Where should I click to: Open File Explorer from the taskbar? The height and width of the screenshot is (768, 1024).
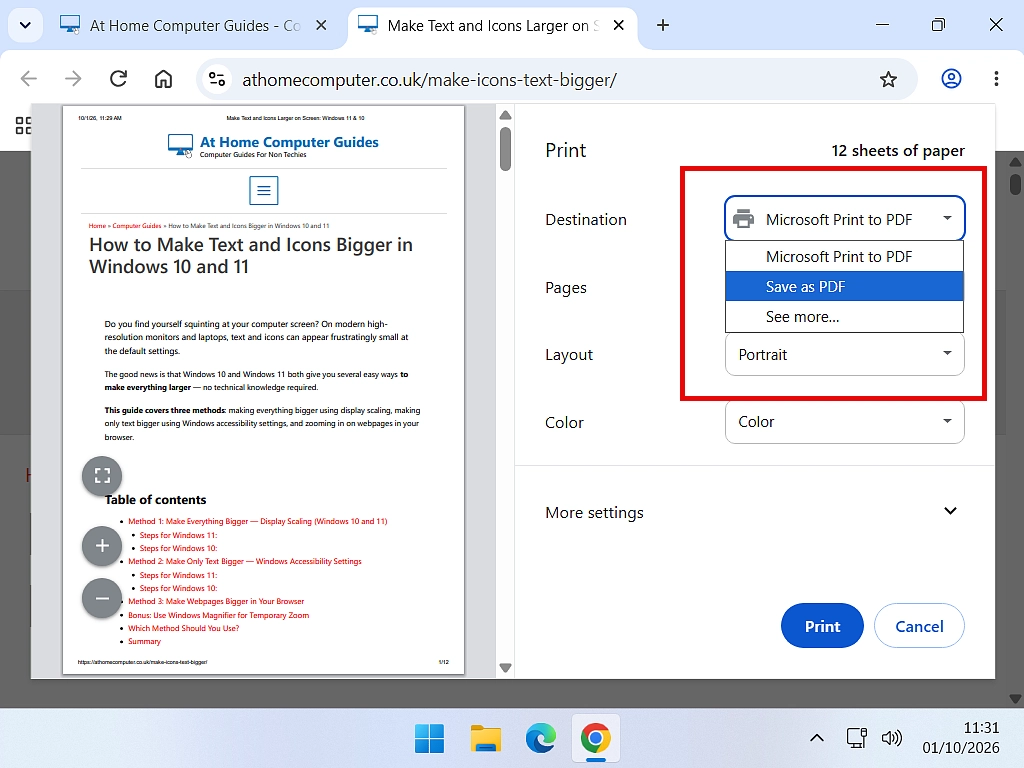pyautogui.click(x=485, y=739)
